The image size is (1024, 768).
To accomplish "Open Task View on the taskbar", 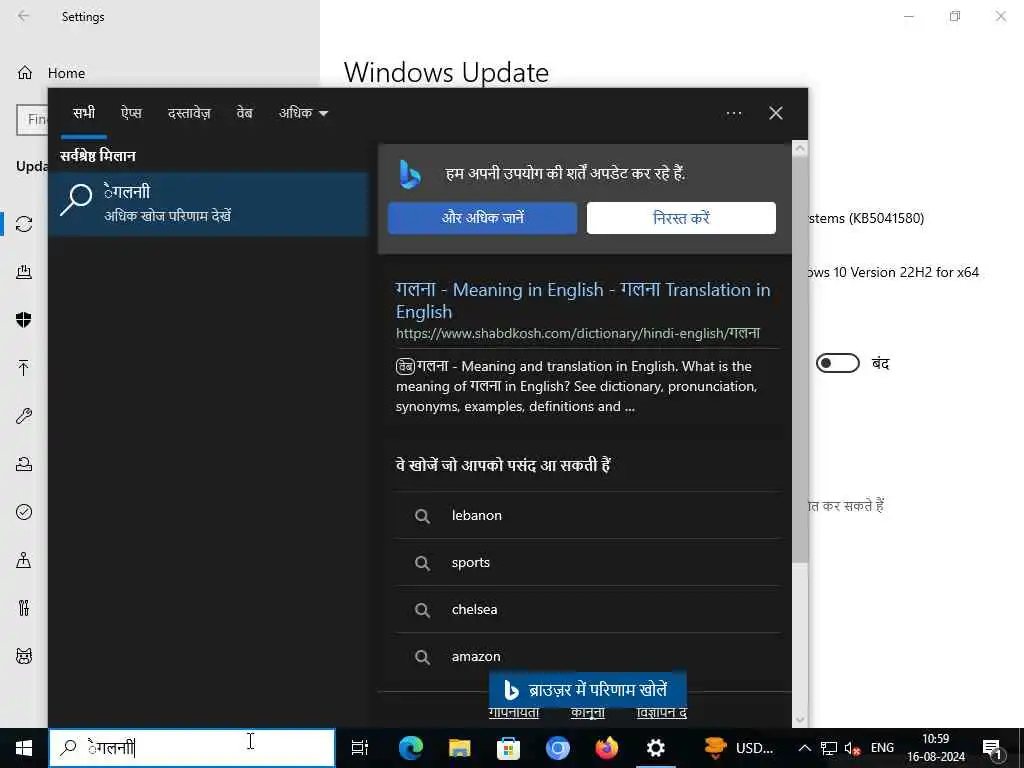I will click(x=360, y=748).
